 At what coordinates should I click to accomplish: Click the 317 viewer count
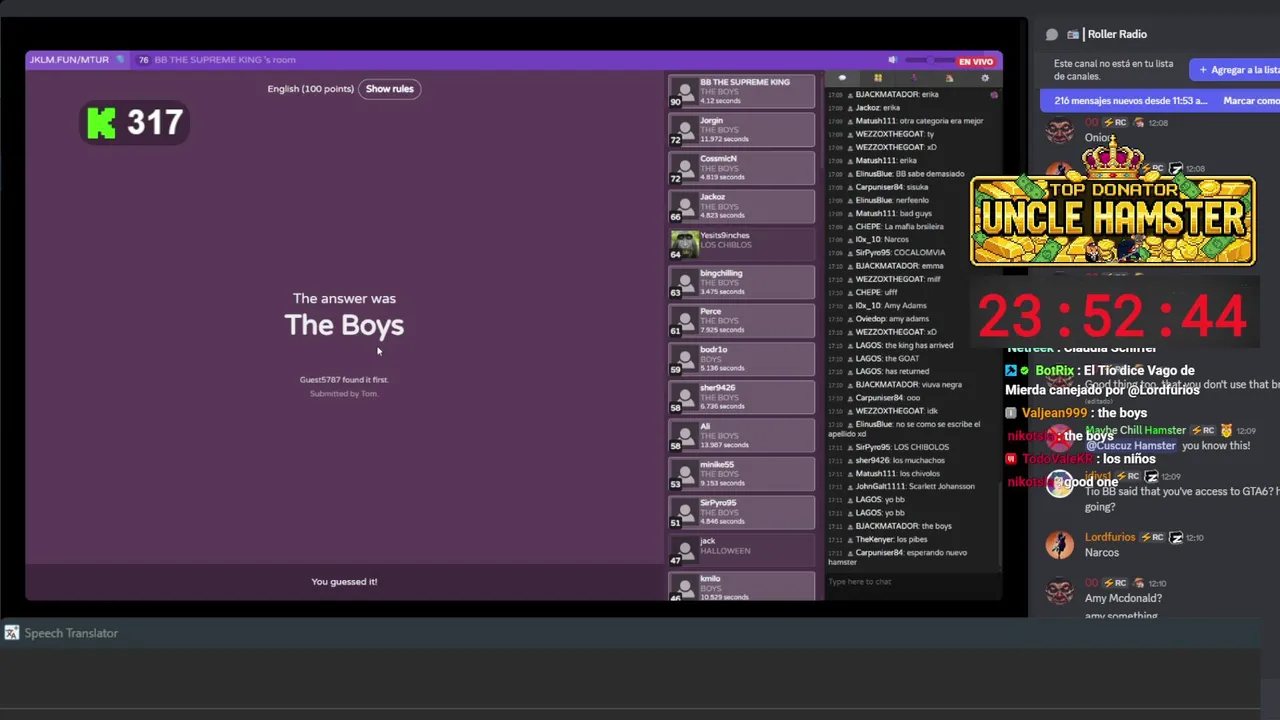(x=155, y=123)
